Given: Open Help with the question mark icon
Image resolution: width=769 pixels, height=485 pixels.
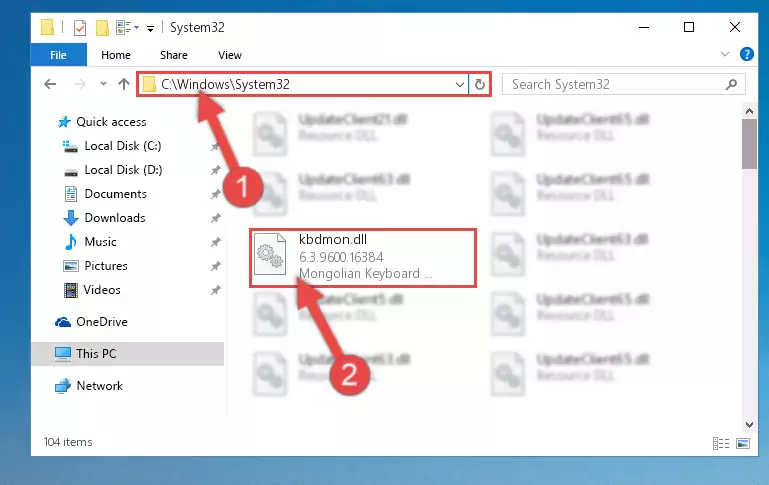Looking at the screenshot, I should (x=746, y=54).
